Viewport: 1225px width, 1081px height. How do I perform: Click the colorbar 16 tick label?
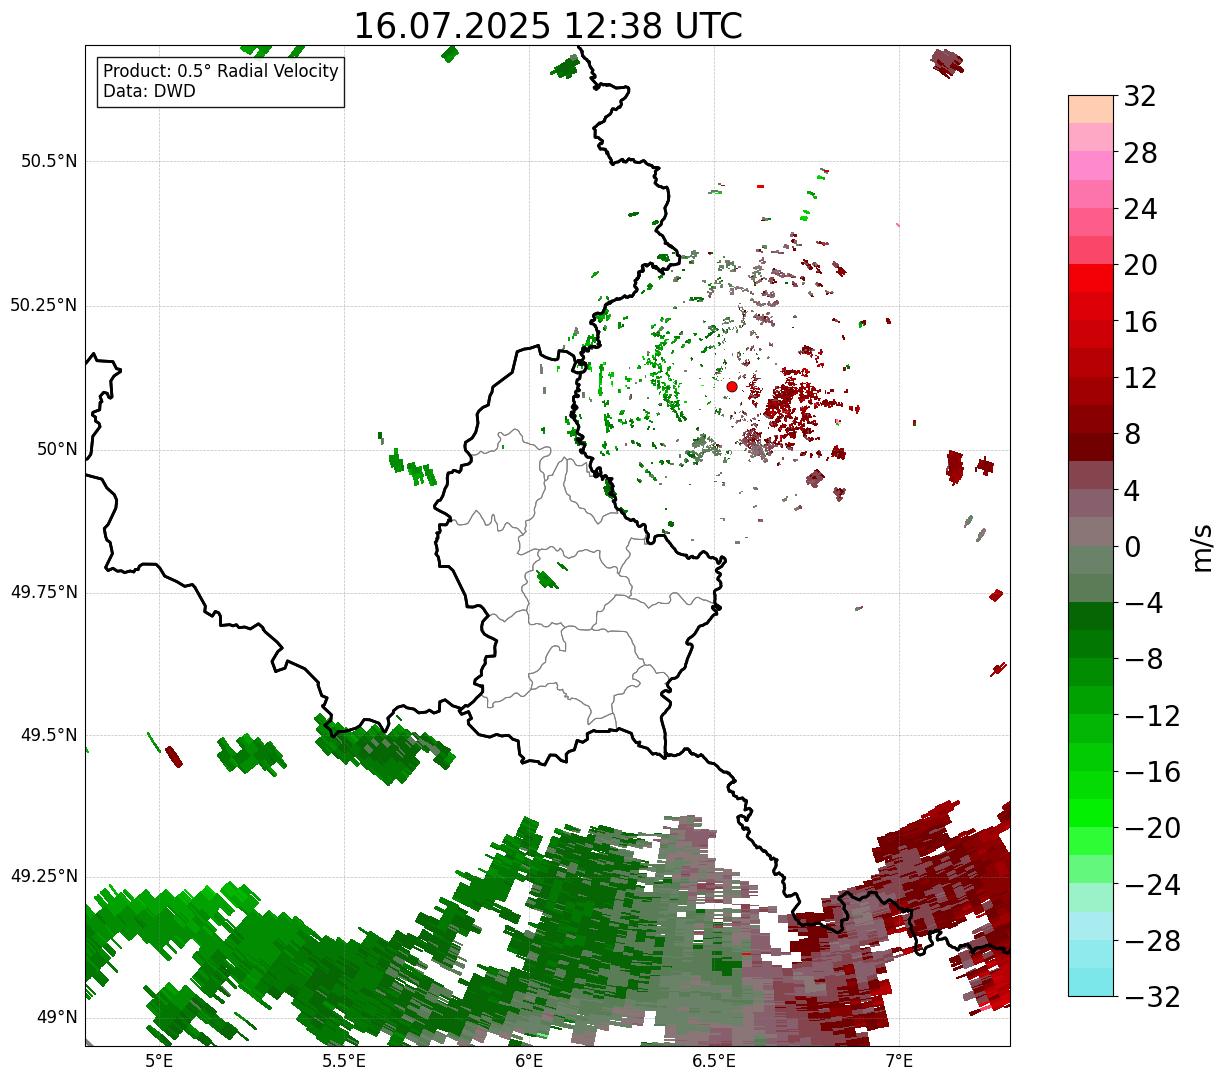pyautogui.click(x=1140, y=322)
